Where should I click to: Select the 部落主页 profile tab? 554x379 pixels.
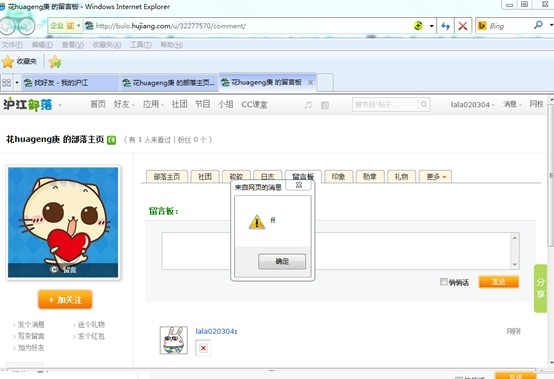(167, 176)
